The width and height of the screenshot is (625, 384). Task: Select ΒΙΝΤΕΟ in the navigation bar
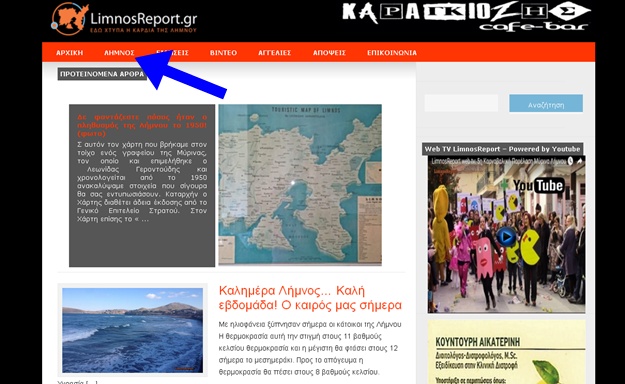[223, 53]
